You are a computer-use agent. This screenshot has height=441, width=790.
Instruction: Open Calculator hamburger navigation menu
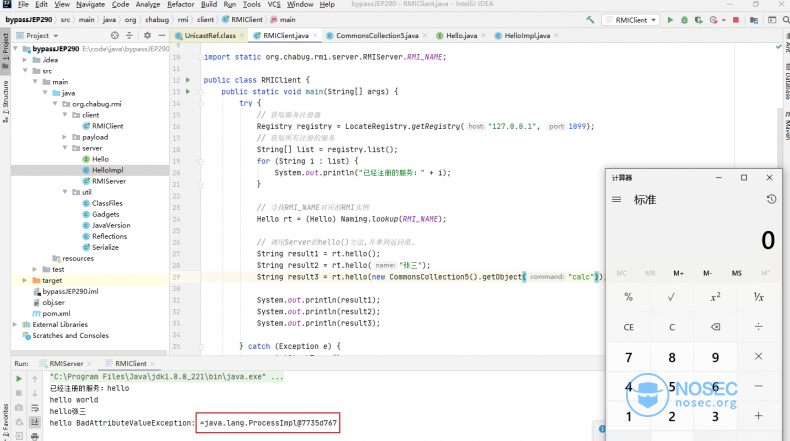(616, 200)
